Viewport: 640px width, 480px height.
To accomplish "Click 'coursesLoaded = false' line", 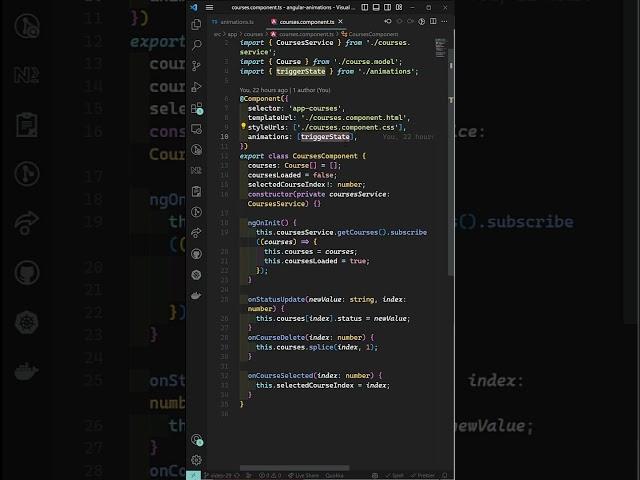I will (292, 175).
